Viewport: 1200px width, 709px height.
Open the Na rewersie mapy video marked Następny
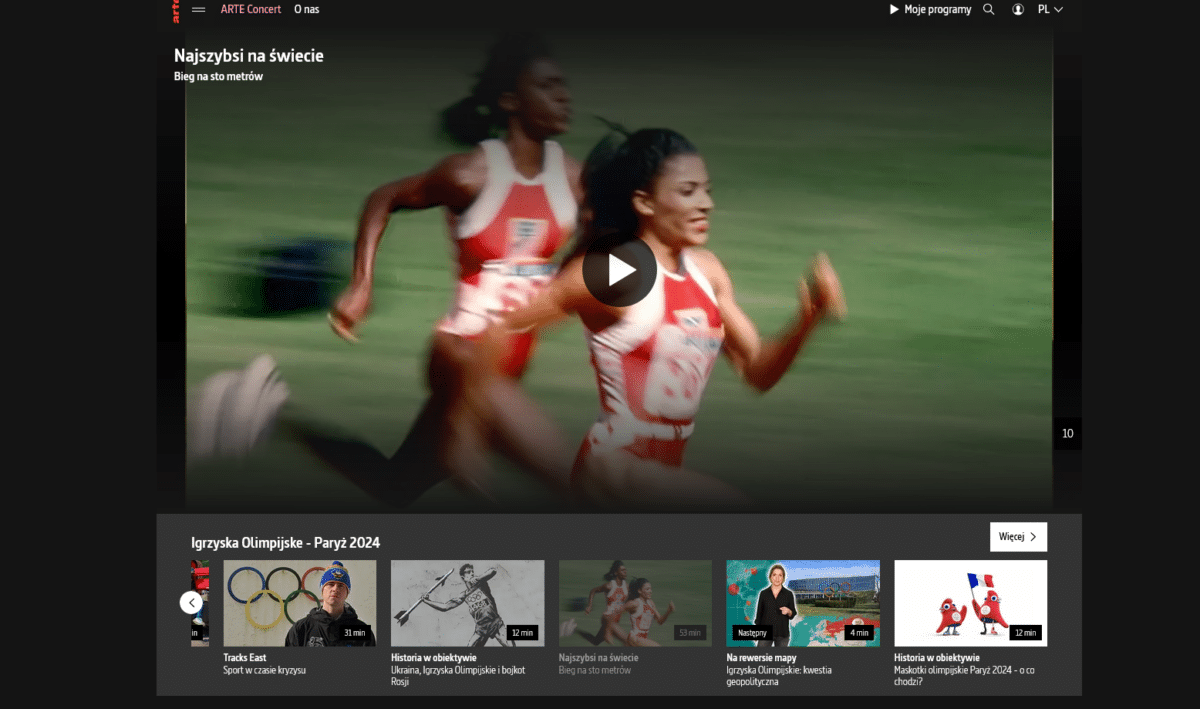803,601
